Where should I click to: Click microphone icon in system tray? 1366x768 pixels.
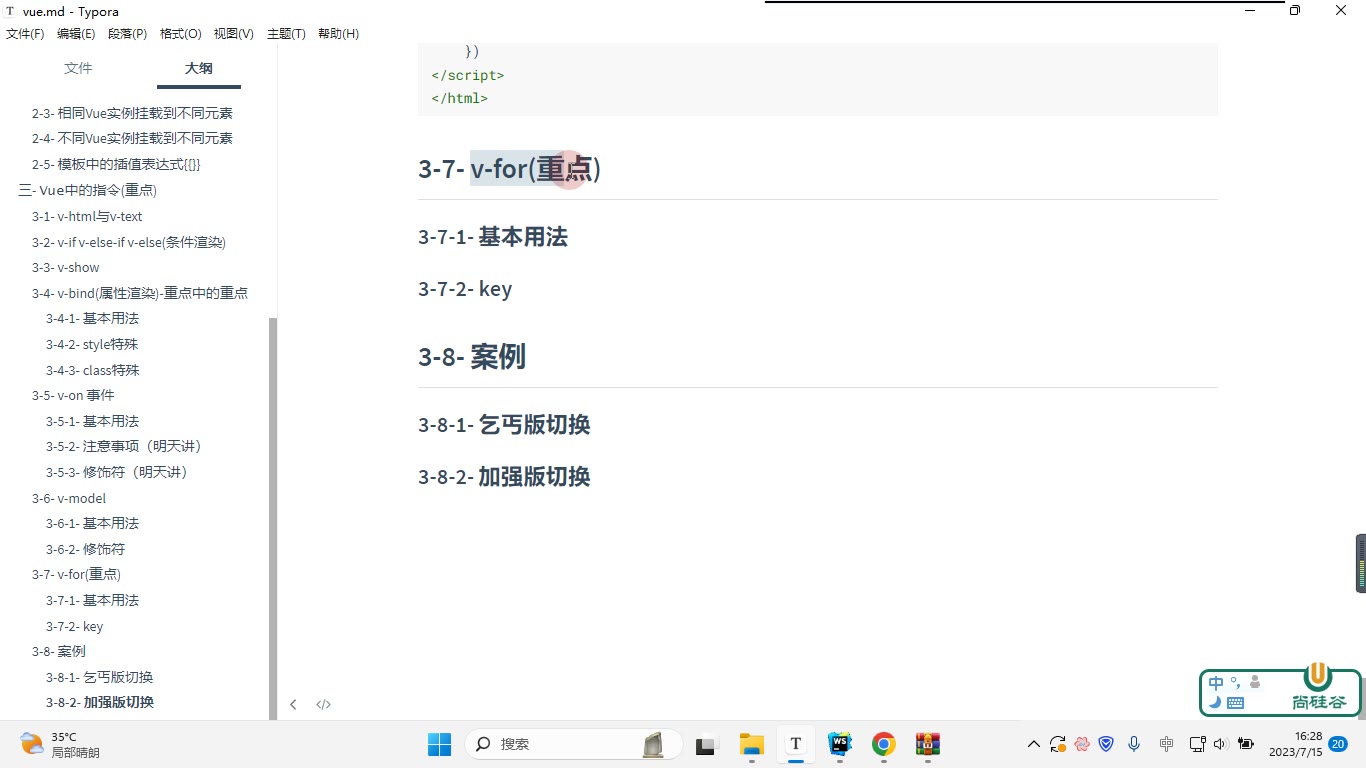(1134, 744)
